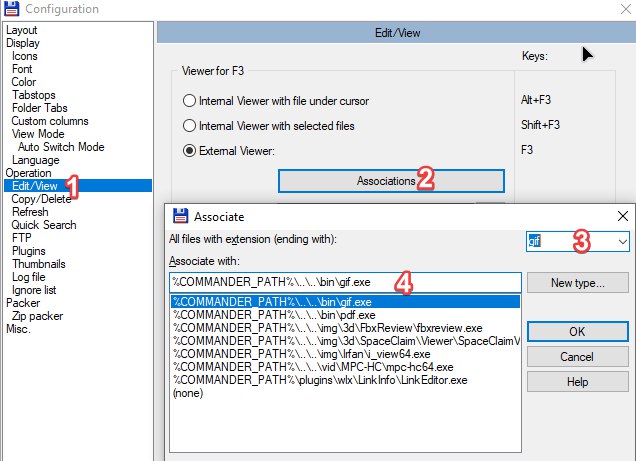Open the FTP settings page

21,238
